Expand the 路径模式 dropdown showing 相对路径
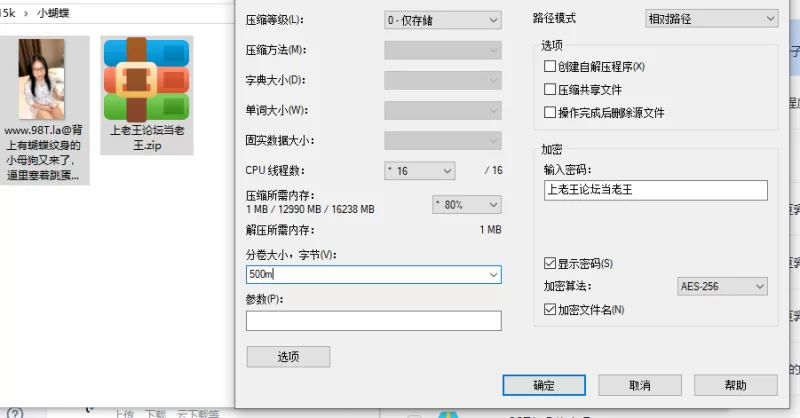Screen dimensions: 800x418 click(710, 19)
